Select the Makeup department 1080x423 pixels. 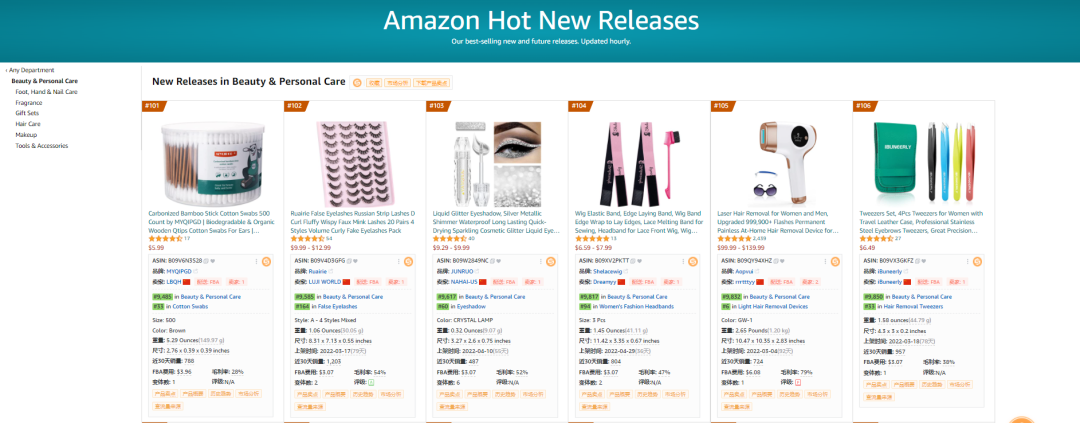click(26, 135)
